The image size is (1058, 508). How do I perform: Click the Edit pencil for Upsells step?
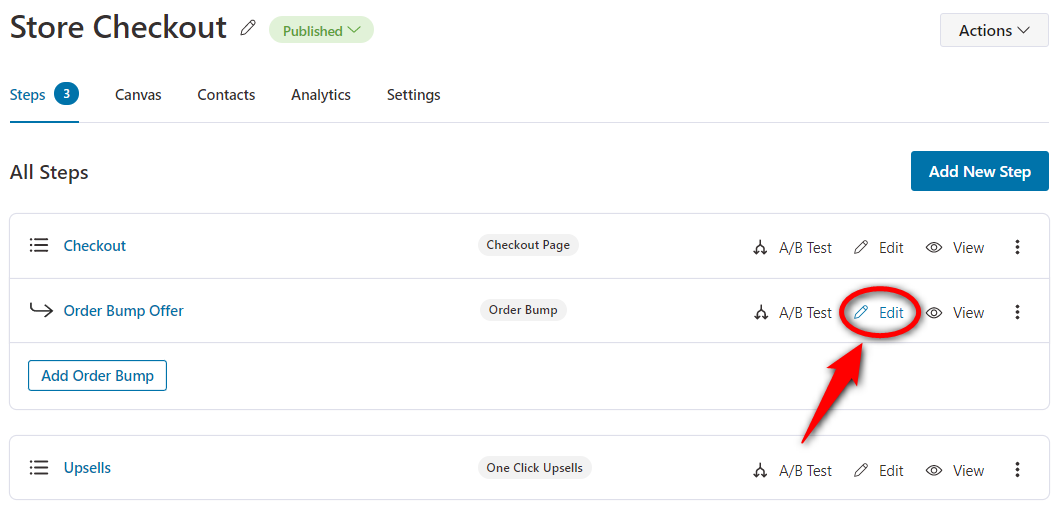tap(861, 470)
